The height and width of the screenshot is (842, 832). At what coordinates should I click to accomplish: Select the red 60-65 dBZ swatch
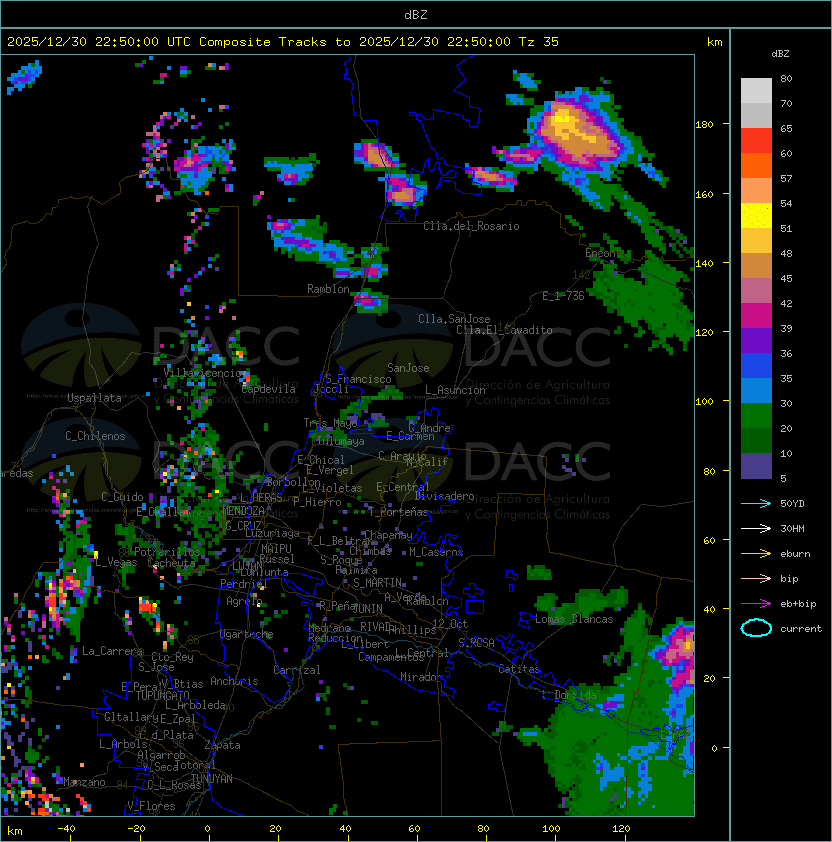(x=756, y=141)
